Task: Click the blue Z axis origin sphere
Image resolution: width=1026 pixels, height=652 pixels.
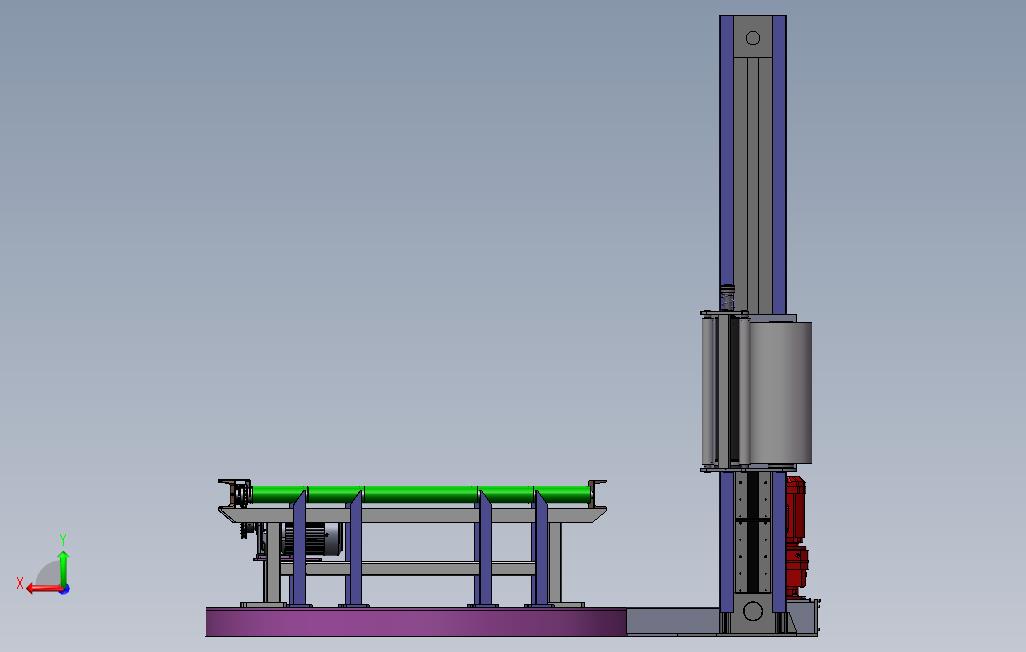Action: 65,589
